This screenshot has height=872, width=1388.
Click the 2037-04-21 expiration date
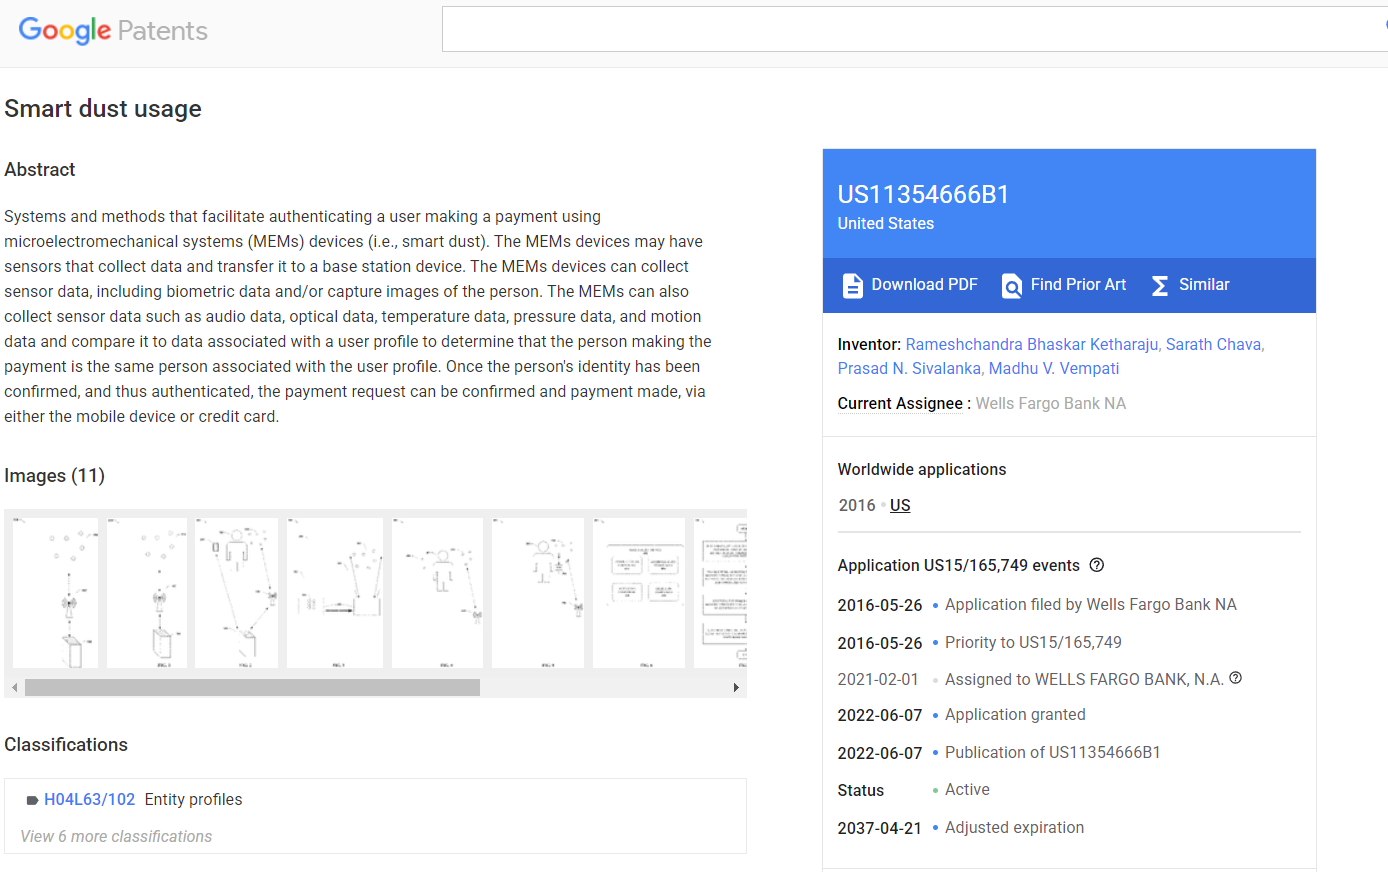pyautogui.click(x=880, y=828)
